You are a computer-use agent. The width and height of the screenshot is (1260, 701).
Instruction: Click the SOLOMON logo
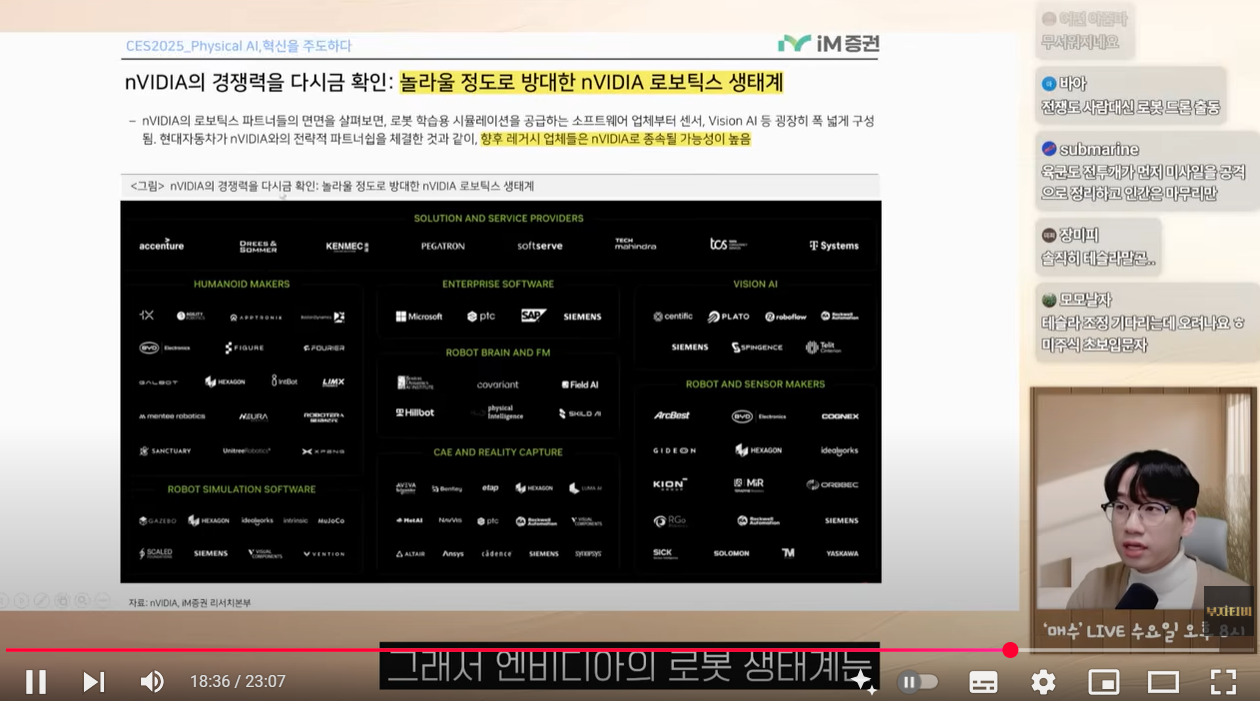pos(732,553)
